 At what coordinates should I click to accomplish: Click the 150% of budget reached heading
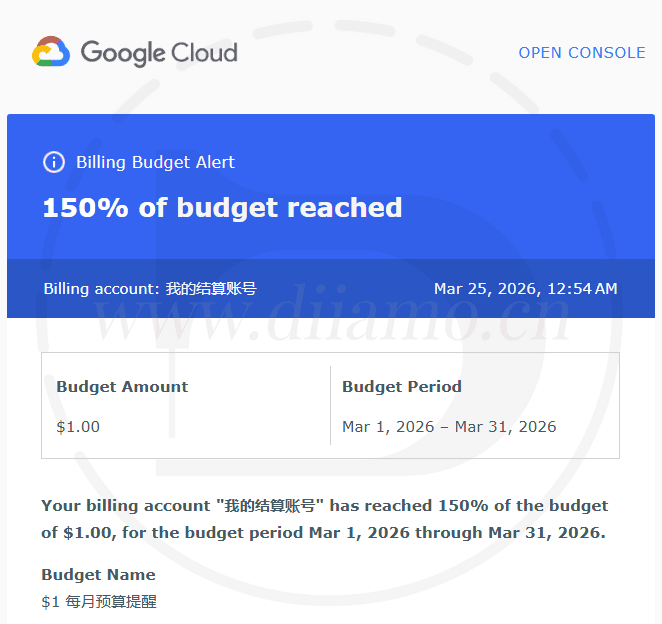pos(222,208)
